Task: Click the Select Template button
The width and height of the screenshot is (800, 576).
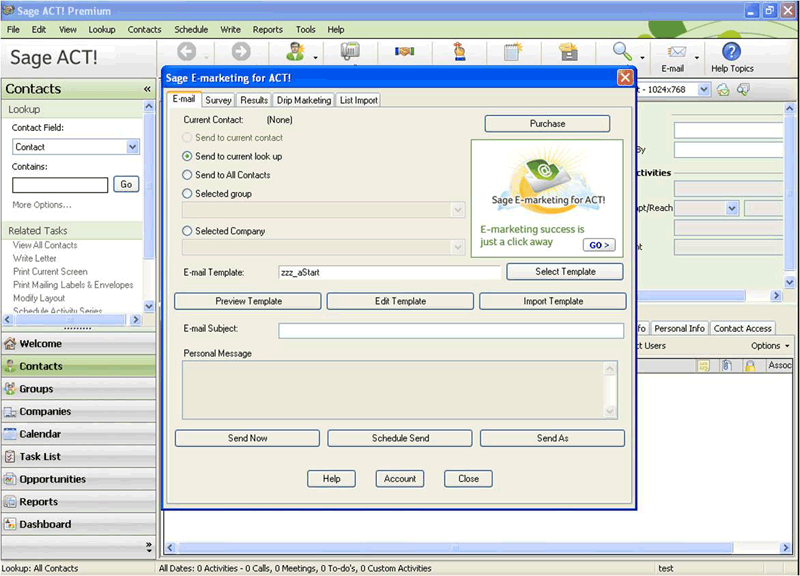Action: (x=565, y=272)
